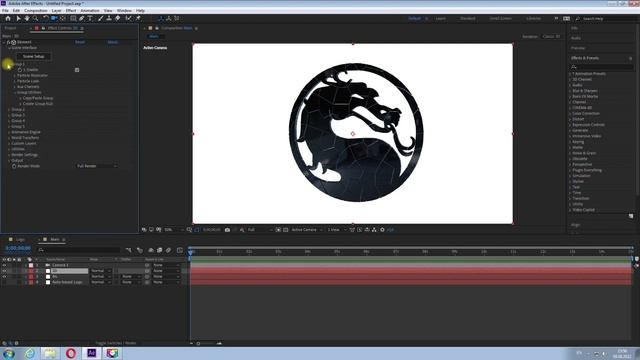The image size is (640, 360).
Task: Toggle the Element effect fx switch
Action: (8, 42)
